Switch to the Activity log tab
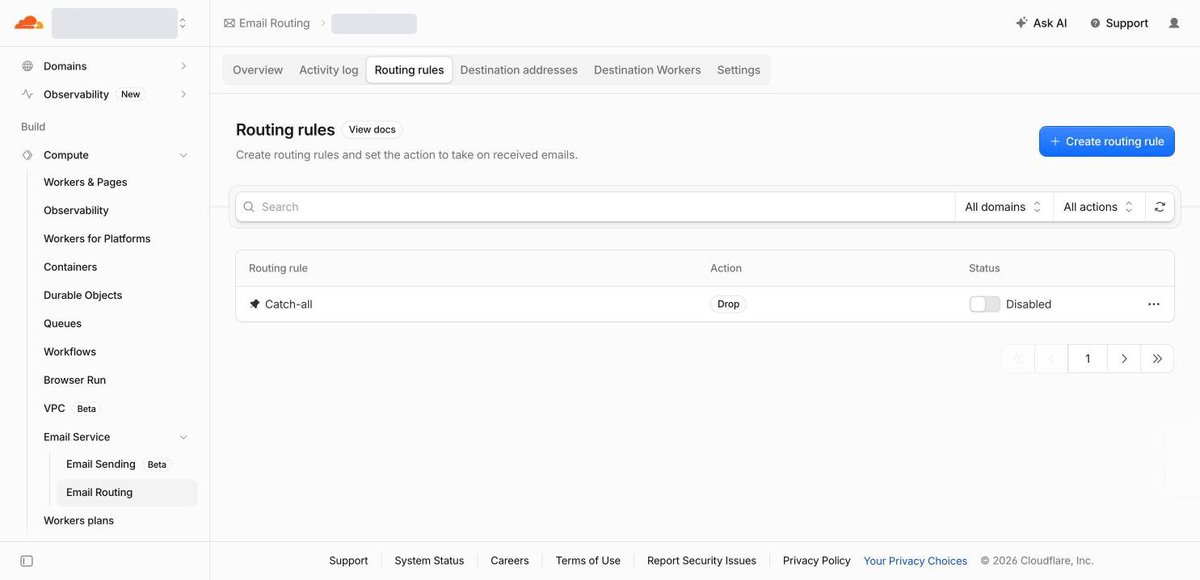 329,70
